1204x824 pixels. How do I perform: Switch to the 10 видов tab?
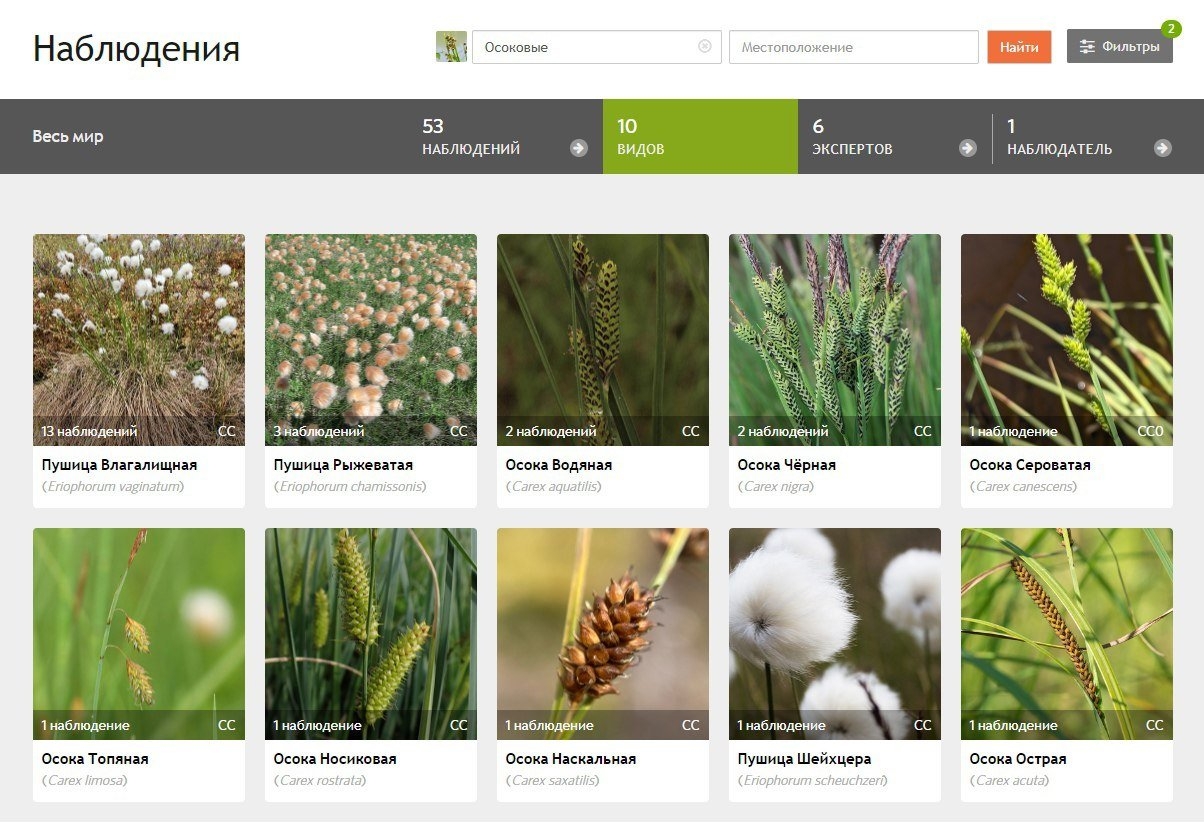coord(700,137)
